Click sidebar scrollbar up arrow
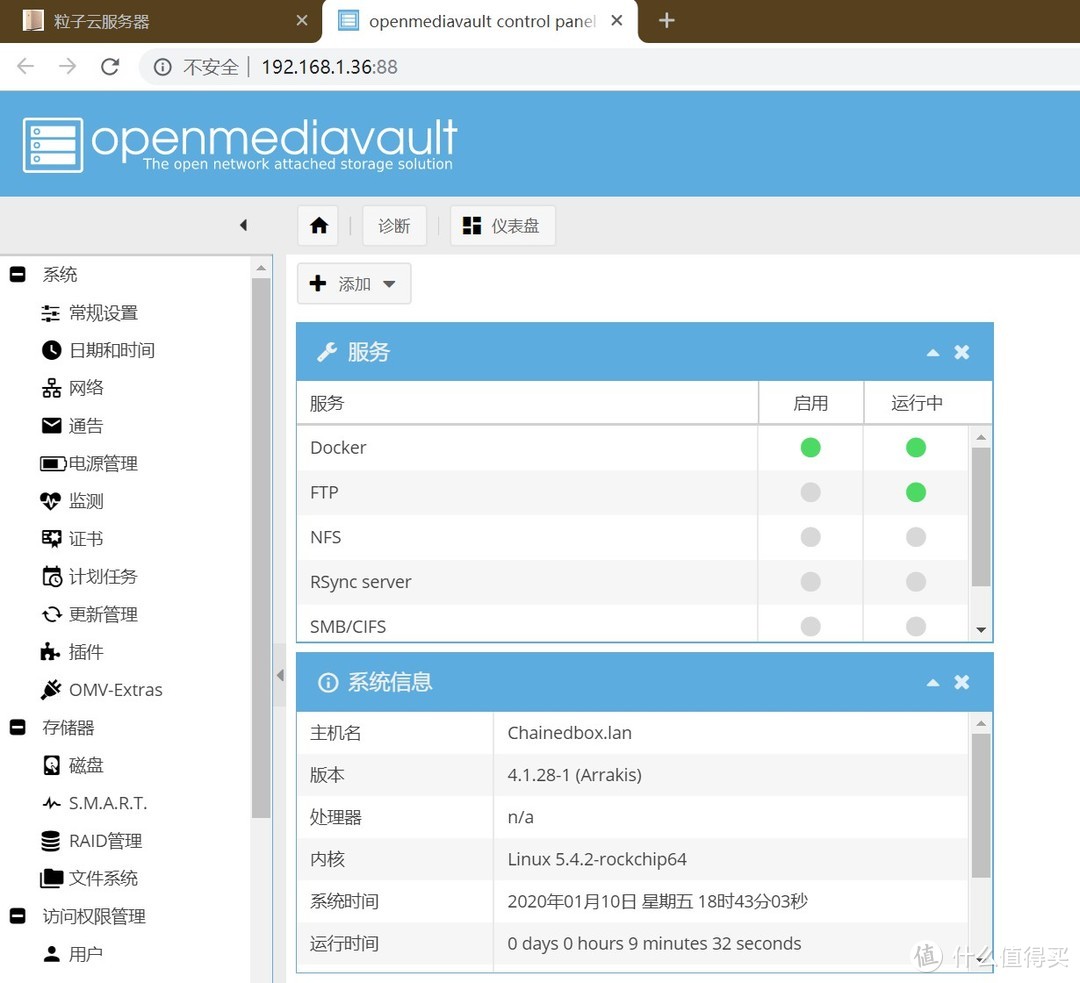The image size is (1080, 983). [261, 268]
